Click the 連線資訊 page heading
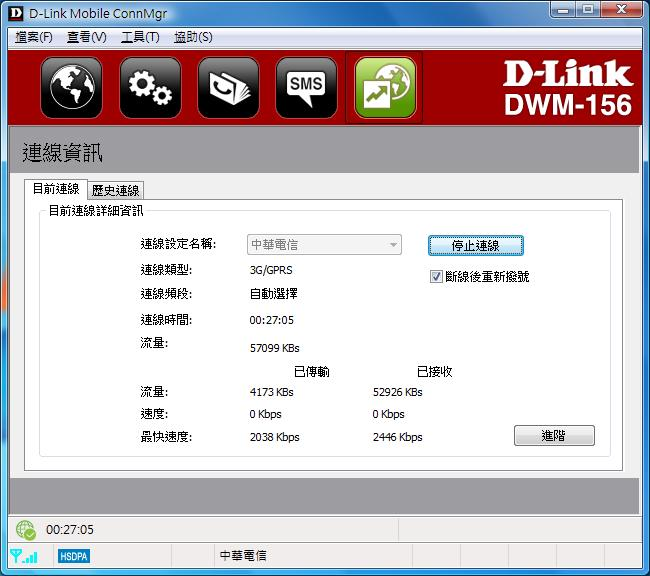 [62, 153]
